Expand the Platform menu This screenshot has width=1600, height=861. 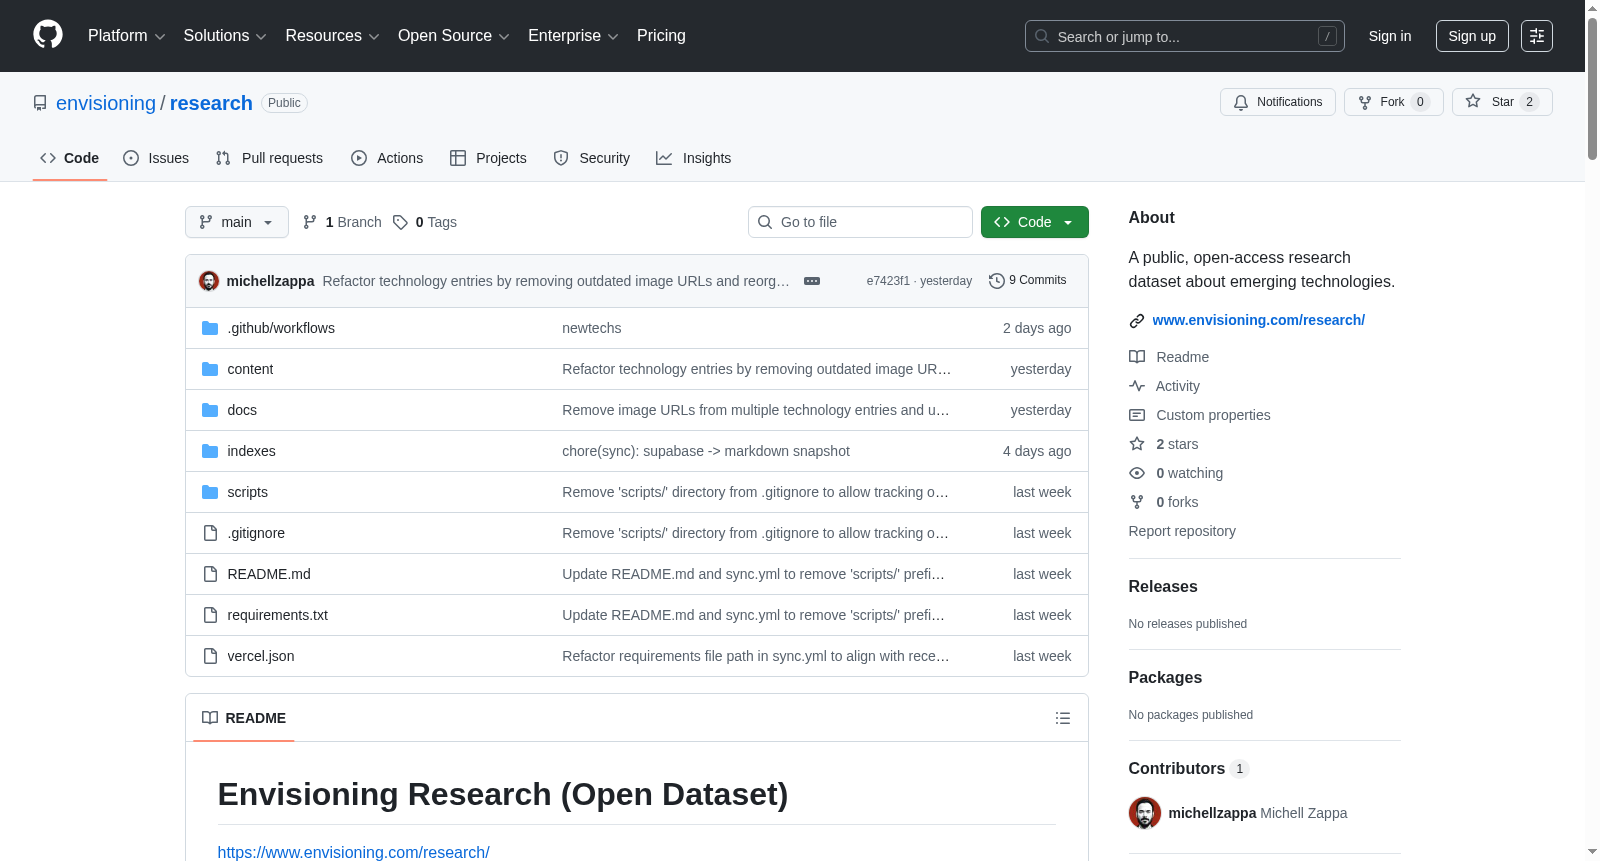[126, 36]
